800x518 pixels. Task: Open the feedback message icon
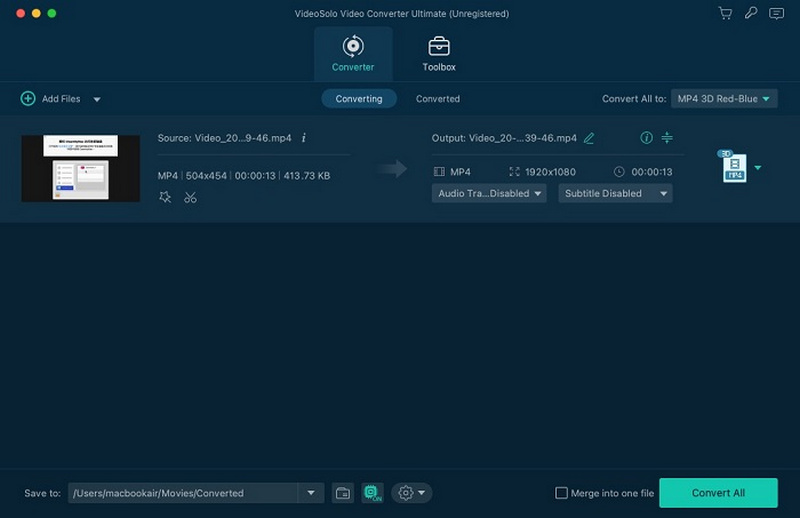(776, 13)
